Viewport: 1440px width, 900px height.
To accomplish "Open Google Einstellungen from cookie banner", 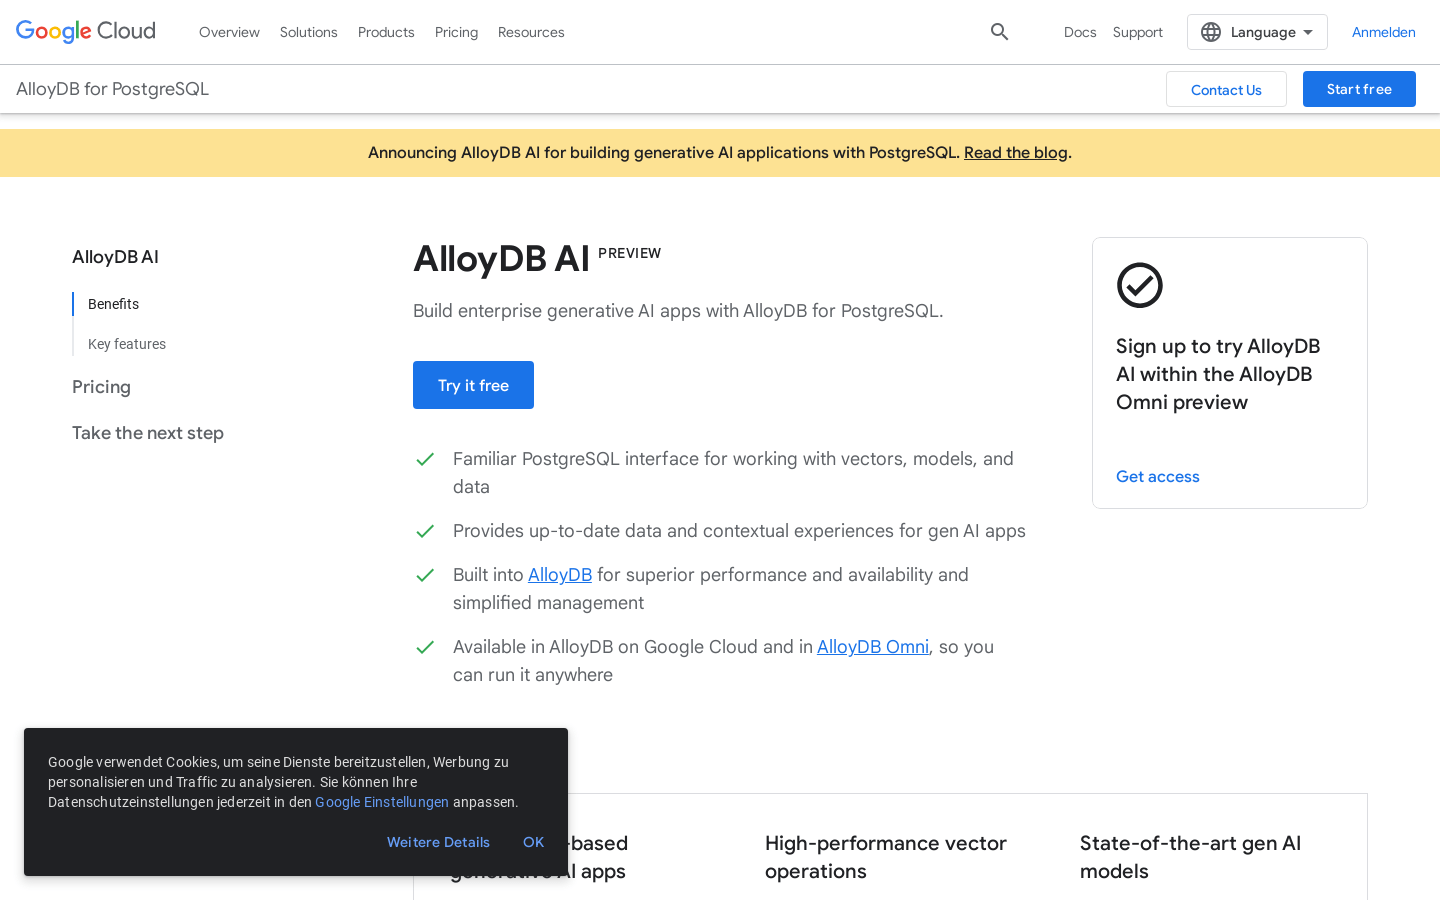I will point(381,802).
